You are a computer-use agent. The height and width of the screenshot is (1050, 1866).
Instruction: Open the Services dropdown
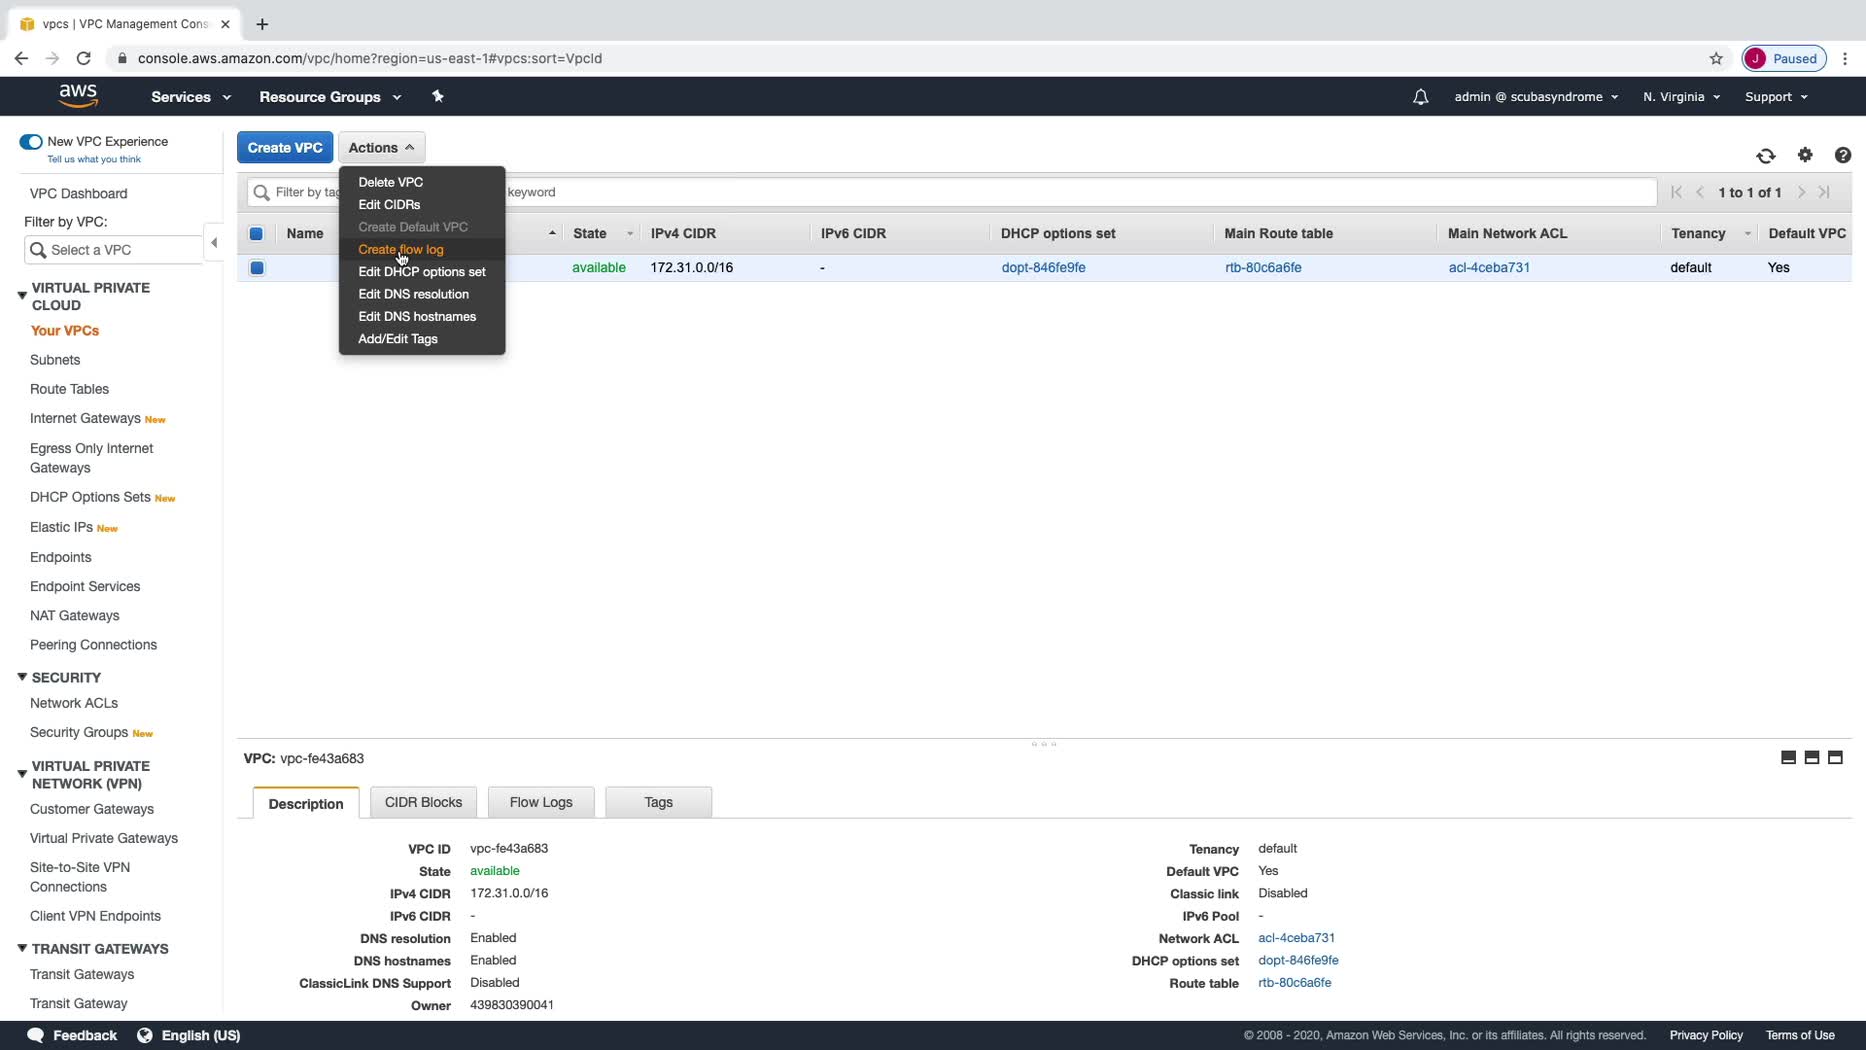tap(191, 97)
